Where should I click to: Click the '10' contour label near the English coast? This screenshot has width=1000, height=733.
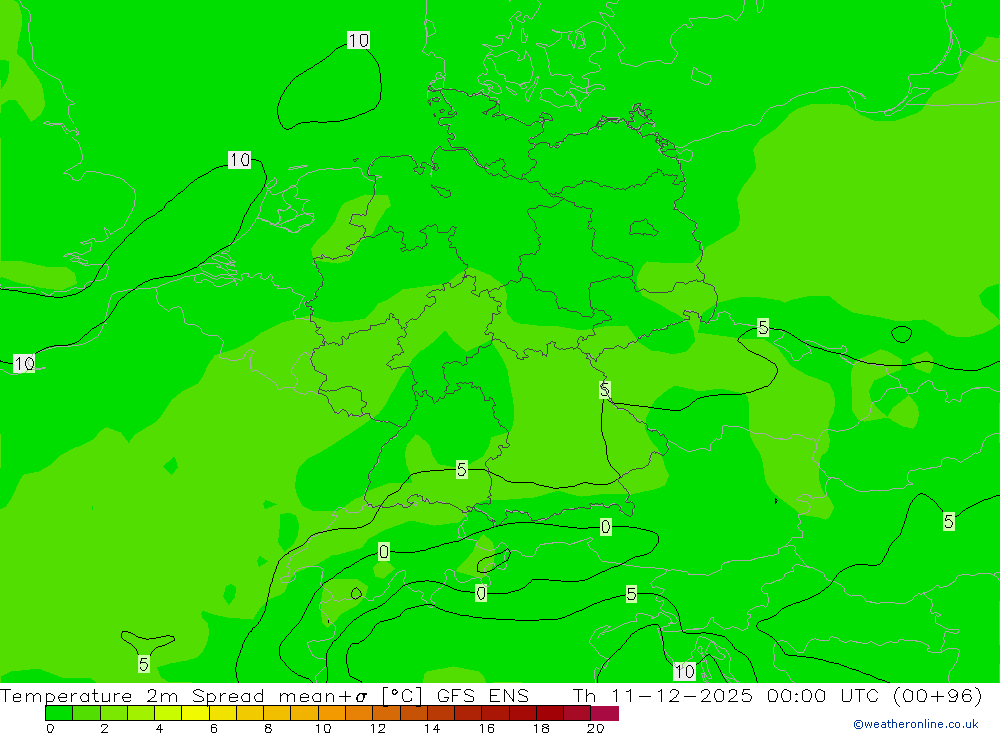tap(240, 159)
